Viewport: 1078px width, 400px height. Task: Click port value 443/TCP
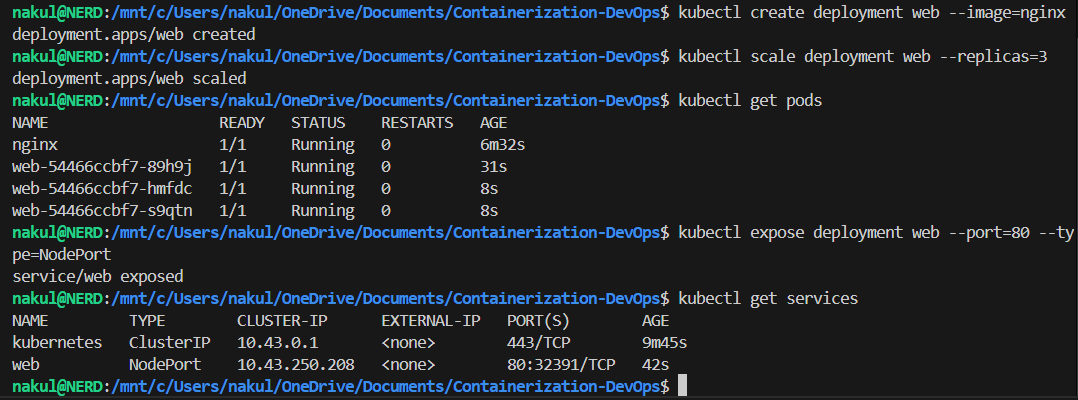tap(538, 342)
